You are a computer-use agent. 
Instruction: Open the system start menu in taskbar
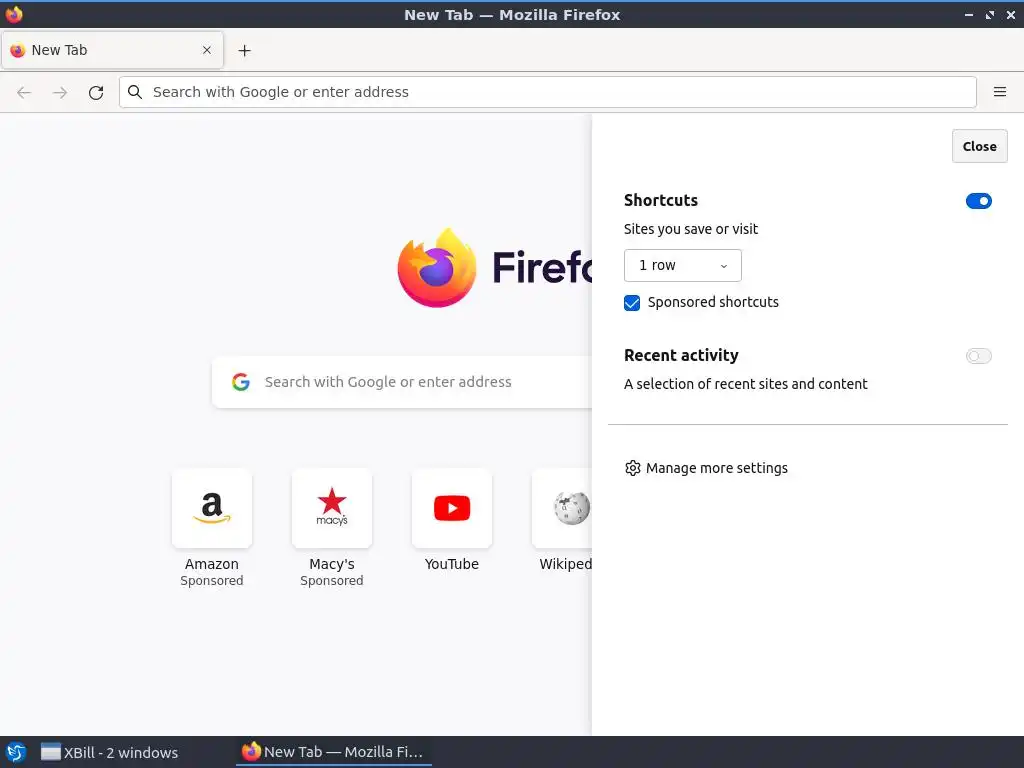click(16, 752)
